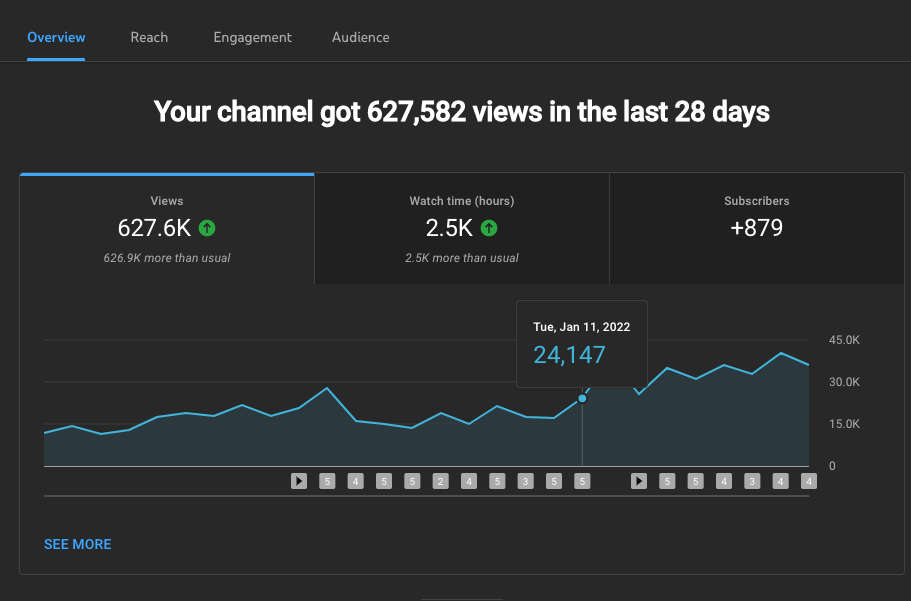This screenshot has height=601, width=911.
Task: Click the only 3 badge between the two play markers
Action: coord(525,481)
